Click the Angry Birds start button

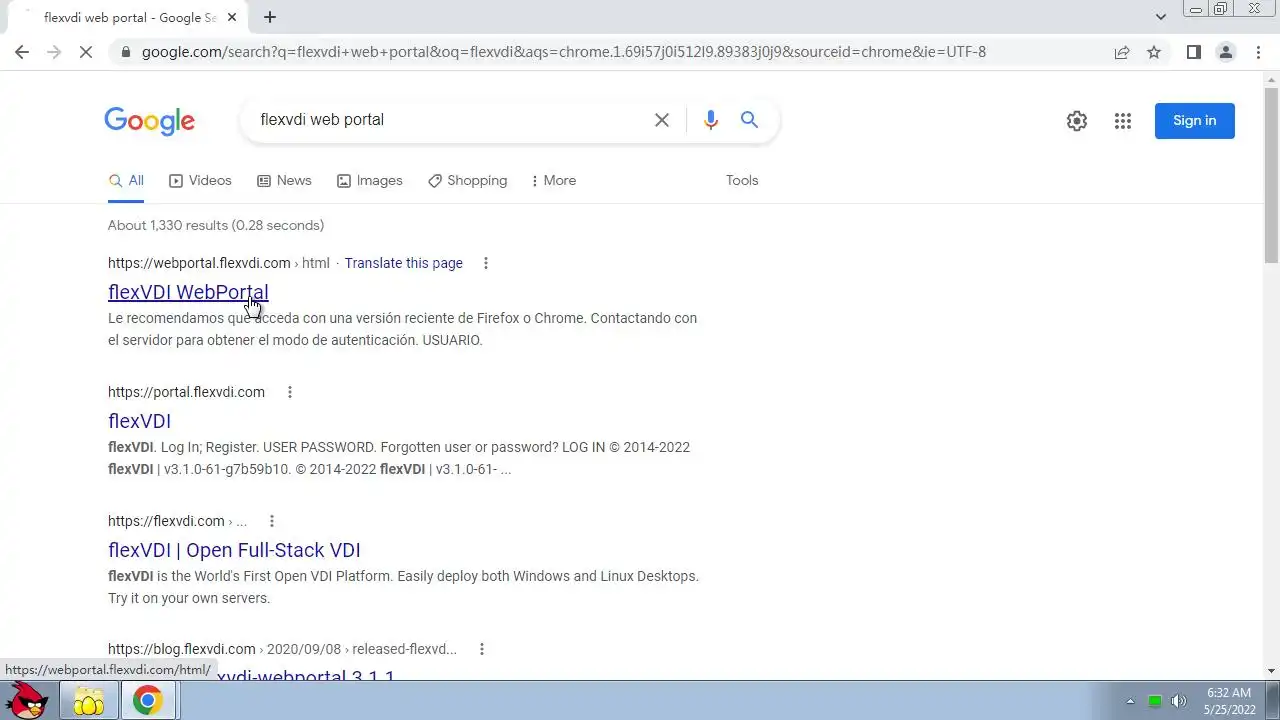tap(27, 701)
